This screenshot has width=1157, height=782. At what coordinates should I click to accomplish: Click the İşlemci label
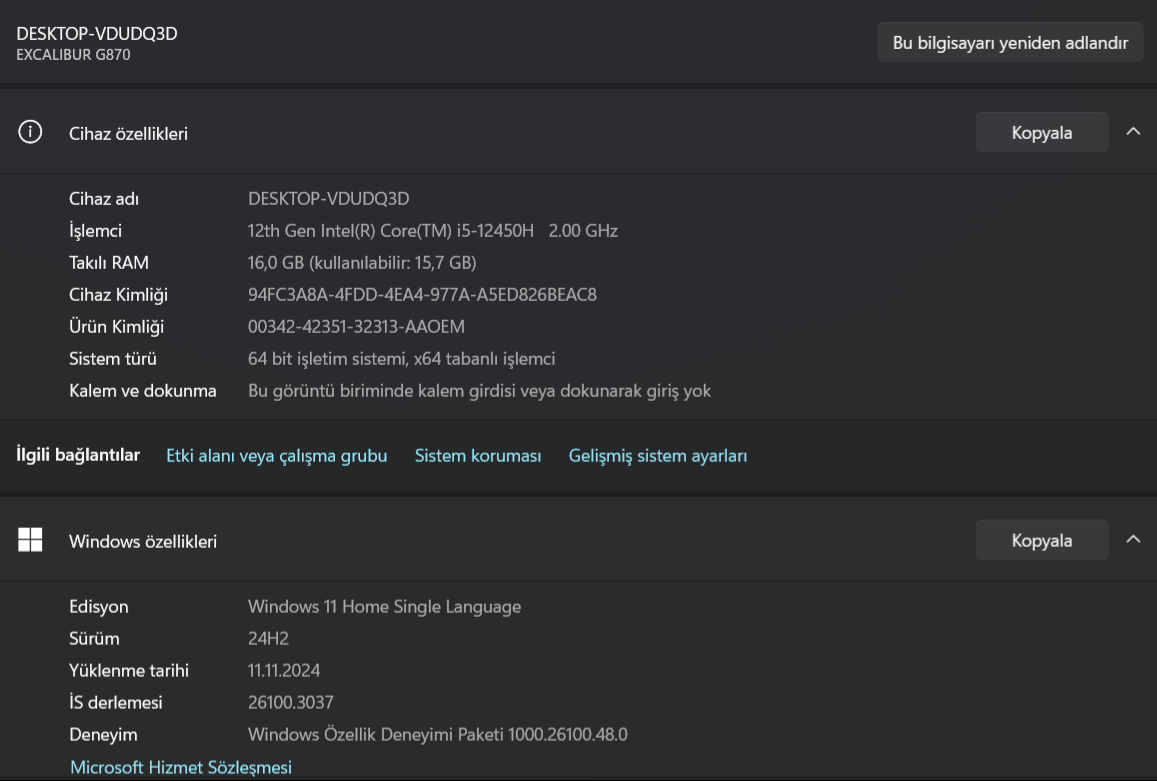click(95, 231)
